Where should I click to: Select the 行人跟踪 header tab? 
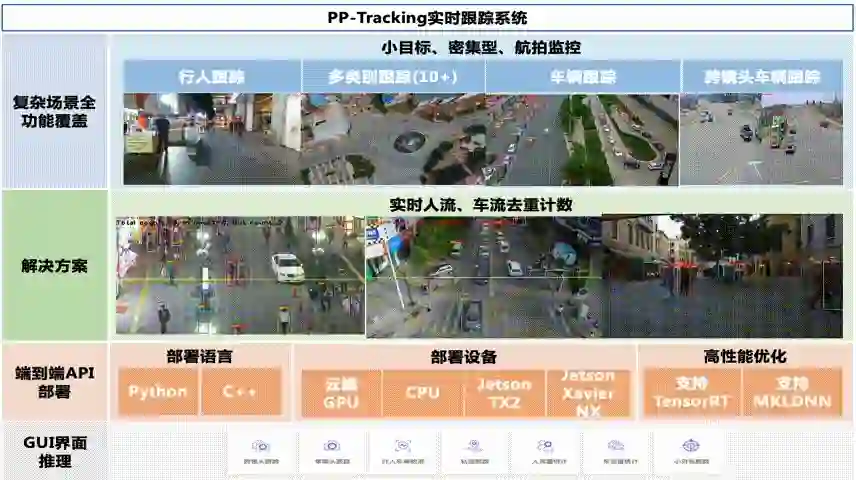(x=212, y=76)
